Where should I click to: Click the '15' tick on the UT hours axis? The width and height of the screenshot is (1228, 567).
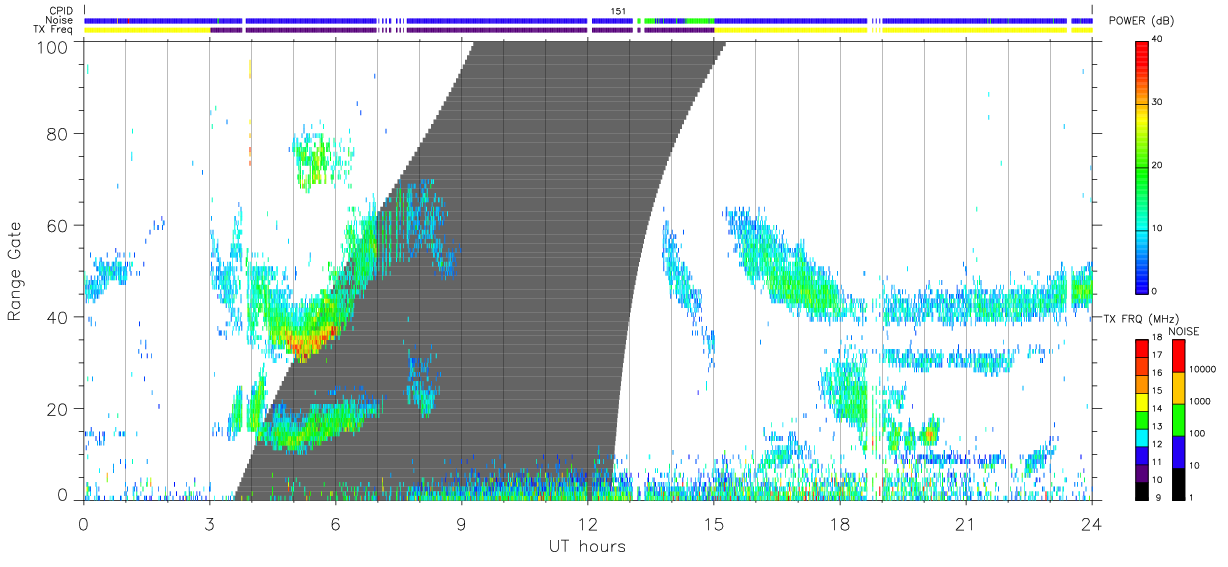pyautogui.click(x=713, y=523)
